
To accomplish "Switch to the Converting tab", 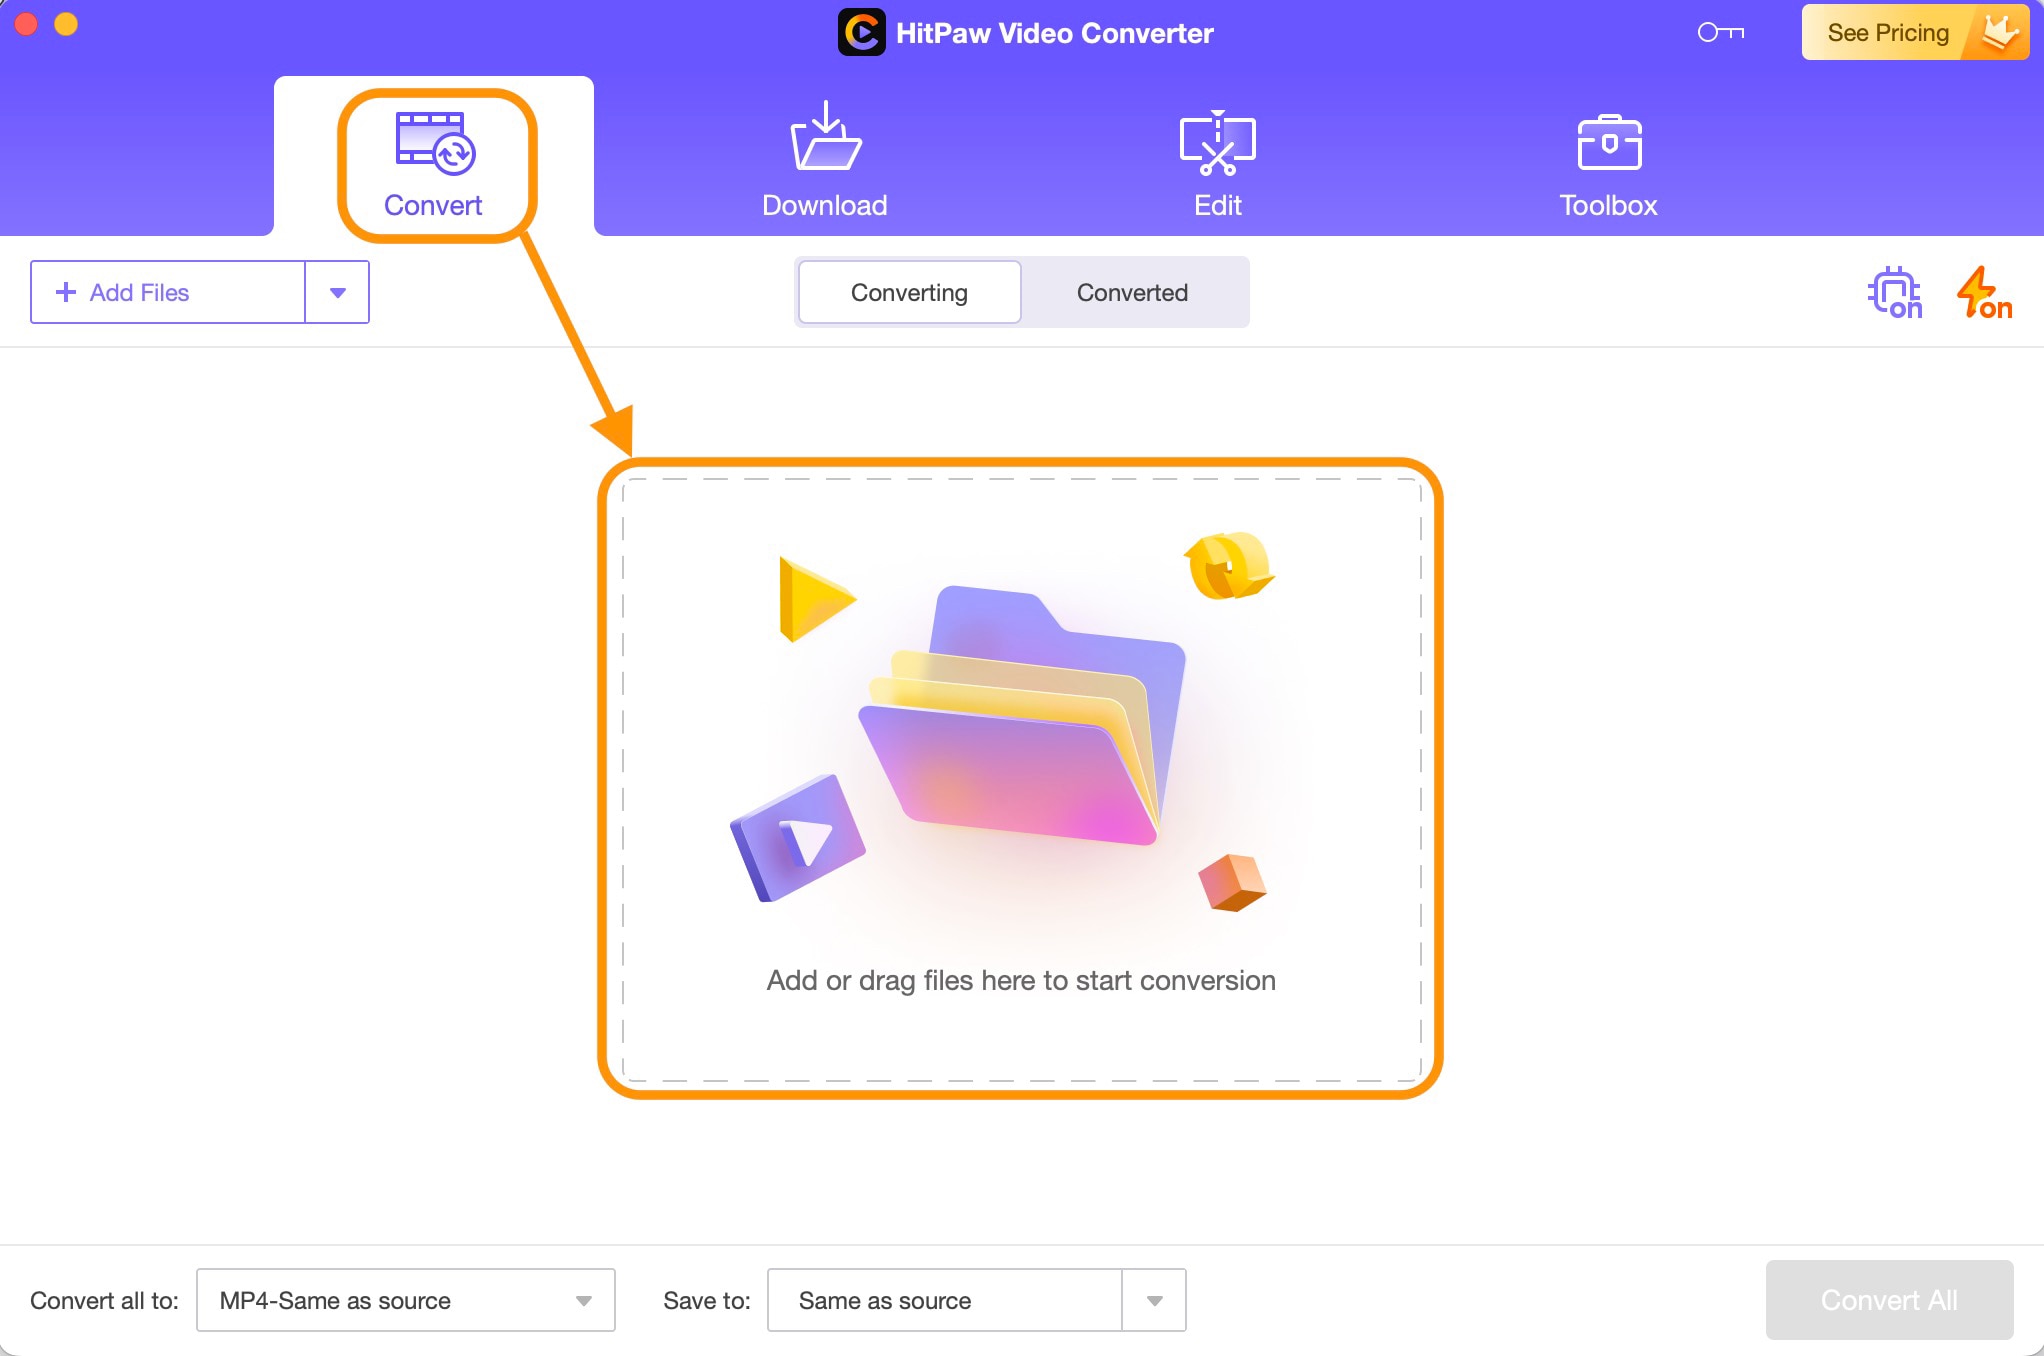I will [x=908, y=291].
